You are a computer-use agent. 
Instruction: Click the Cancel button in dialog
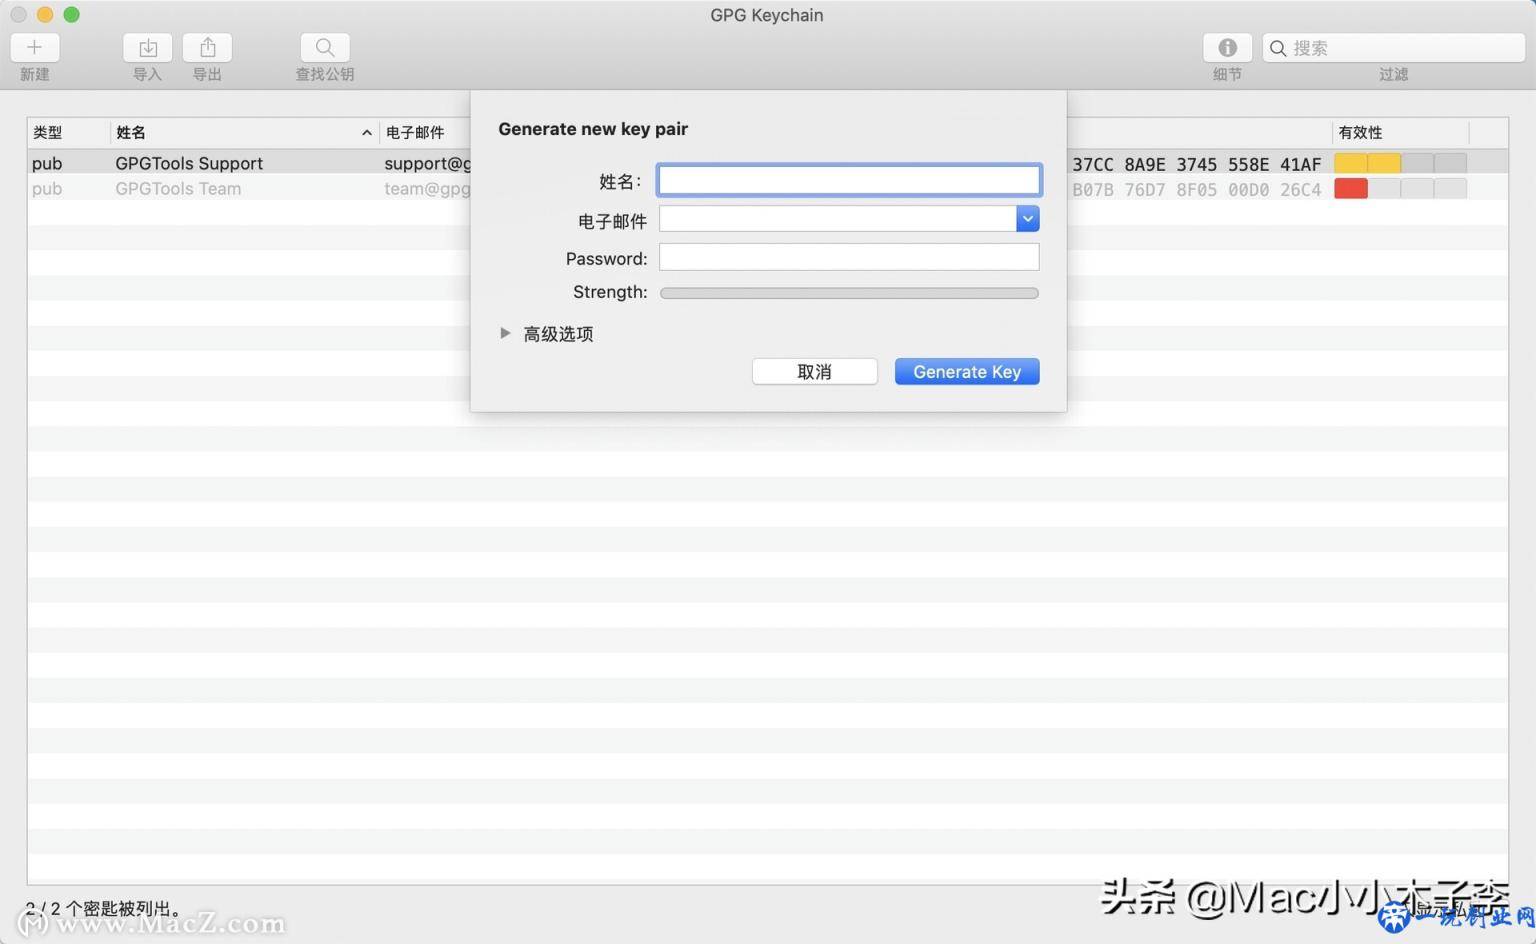click(x=815, y=371)
